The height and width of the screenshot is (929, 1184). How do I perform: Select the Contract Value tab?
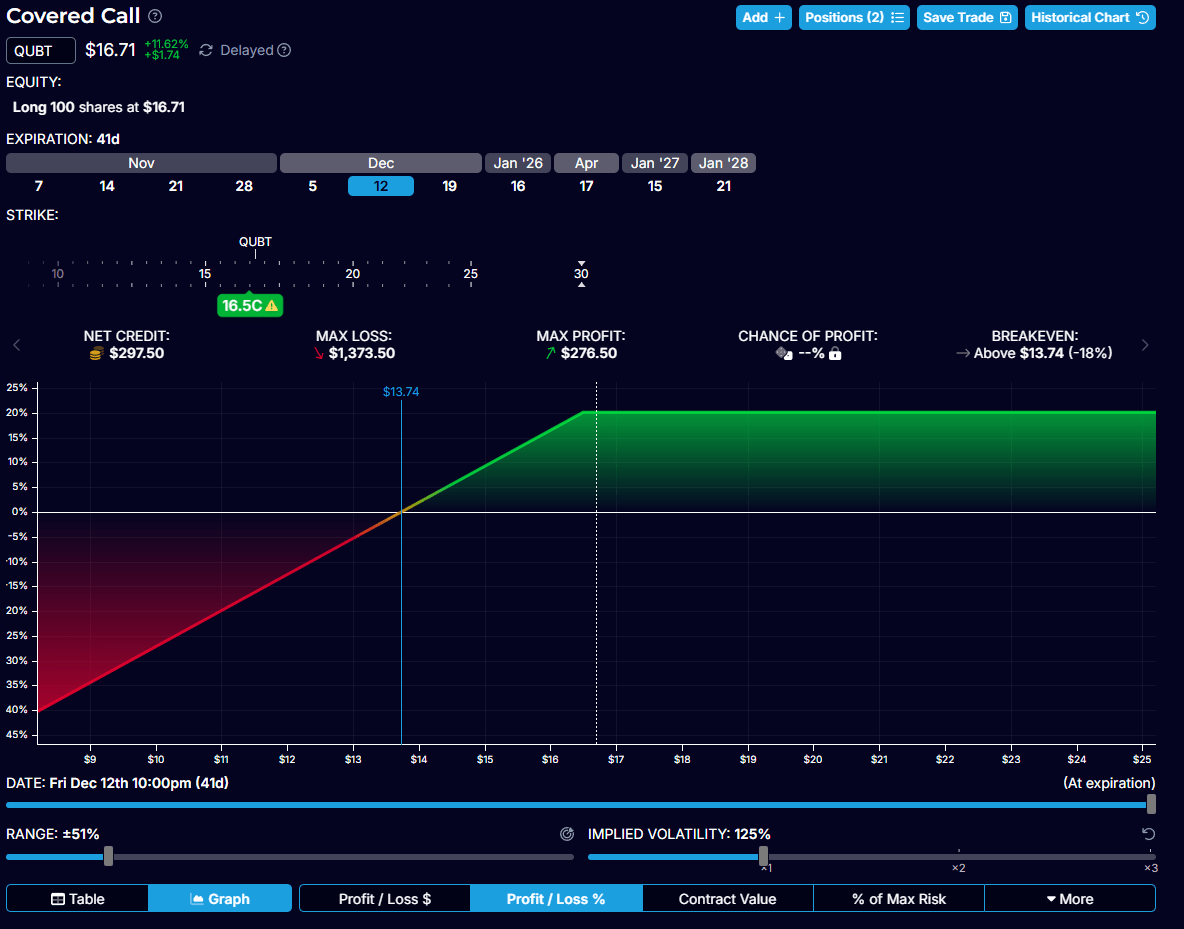[727, 899]
